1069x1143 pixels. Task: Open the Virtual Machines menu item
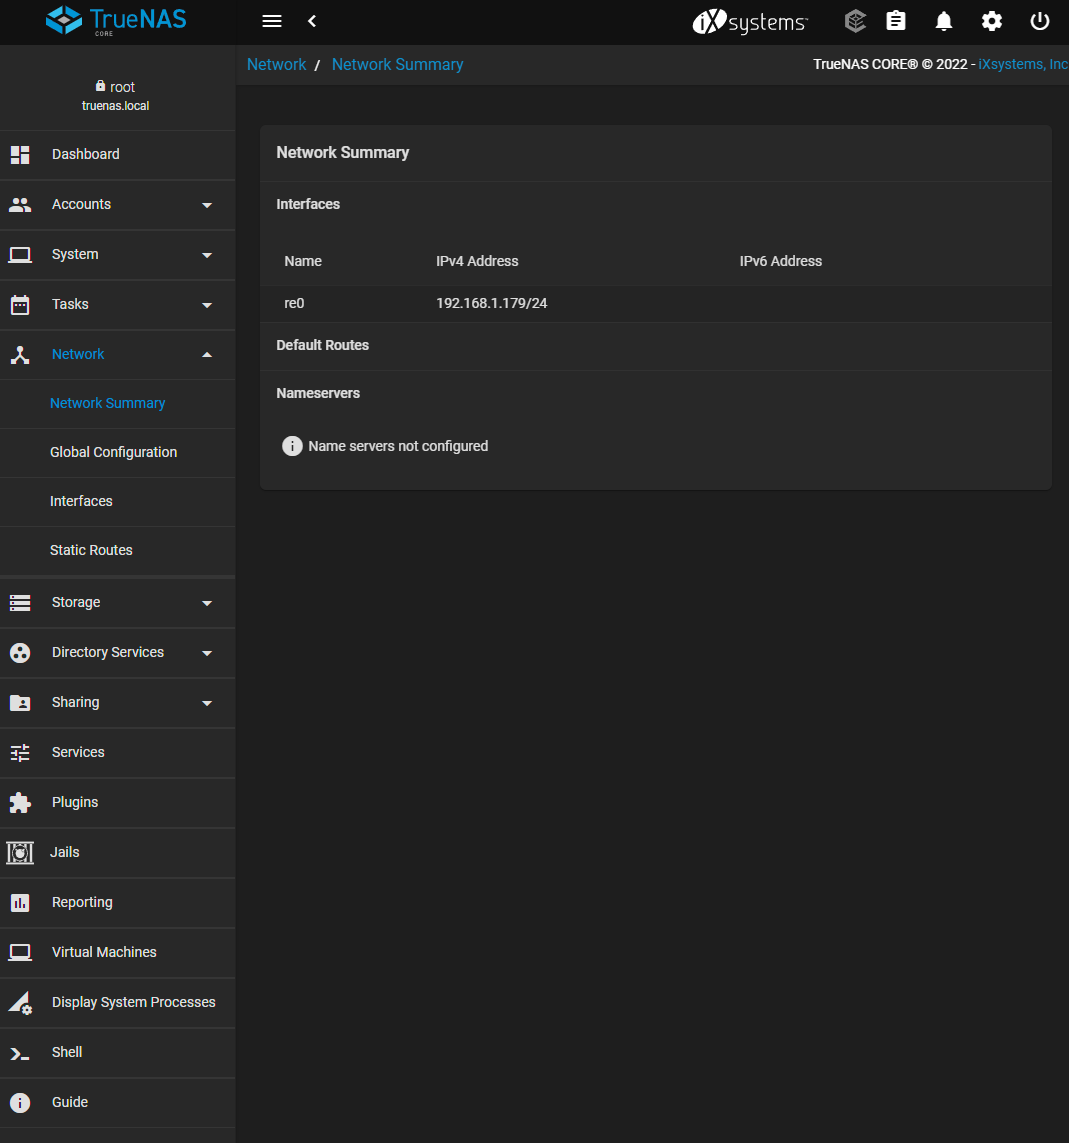104,952
